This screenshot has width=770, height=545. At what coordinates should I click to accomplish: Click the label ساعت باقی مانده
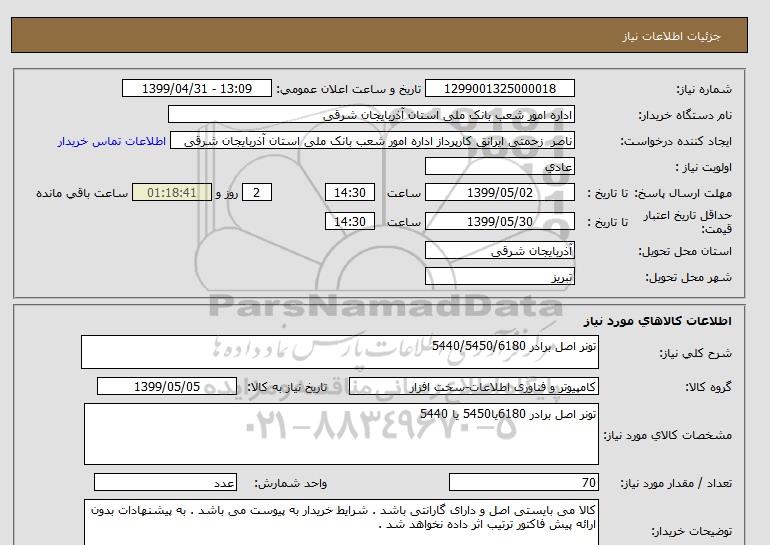point(82,193)
